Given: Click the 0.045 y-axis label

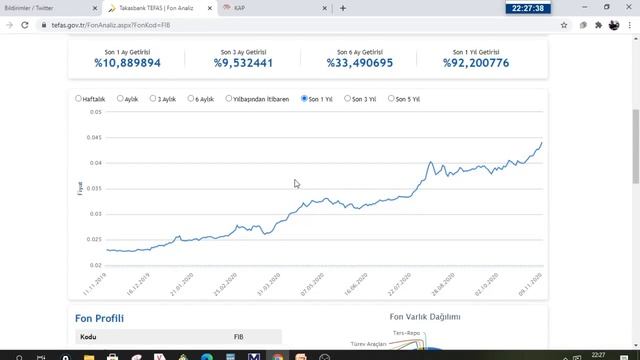Looking at the screenshot, I should [94, 138].
